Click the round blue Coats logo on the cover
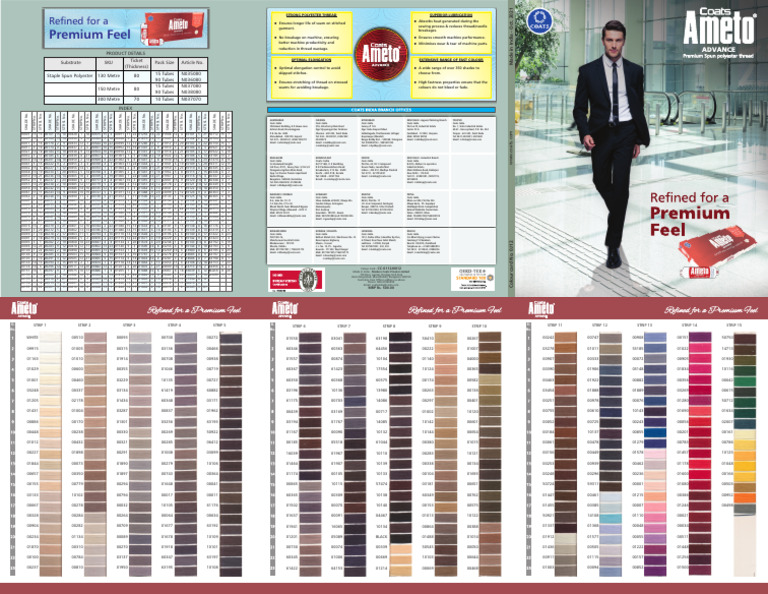The width and height of the screenshot is (768, 594). tap(539, 22)
